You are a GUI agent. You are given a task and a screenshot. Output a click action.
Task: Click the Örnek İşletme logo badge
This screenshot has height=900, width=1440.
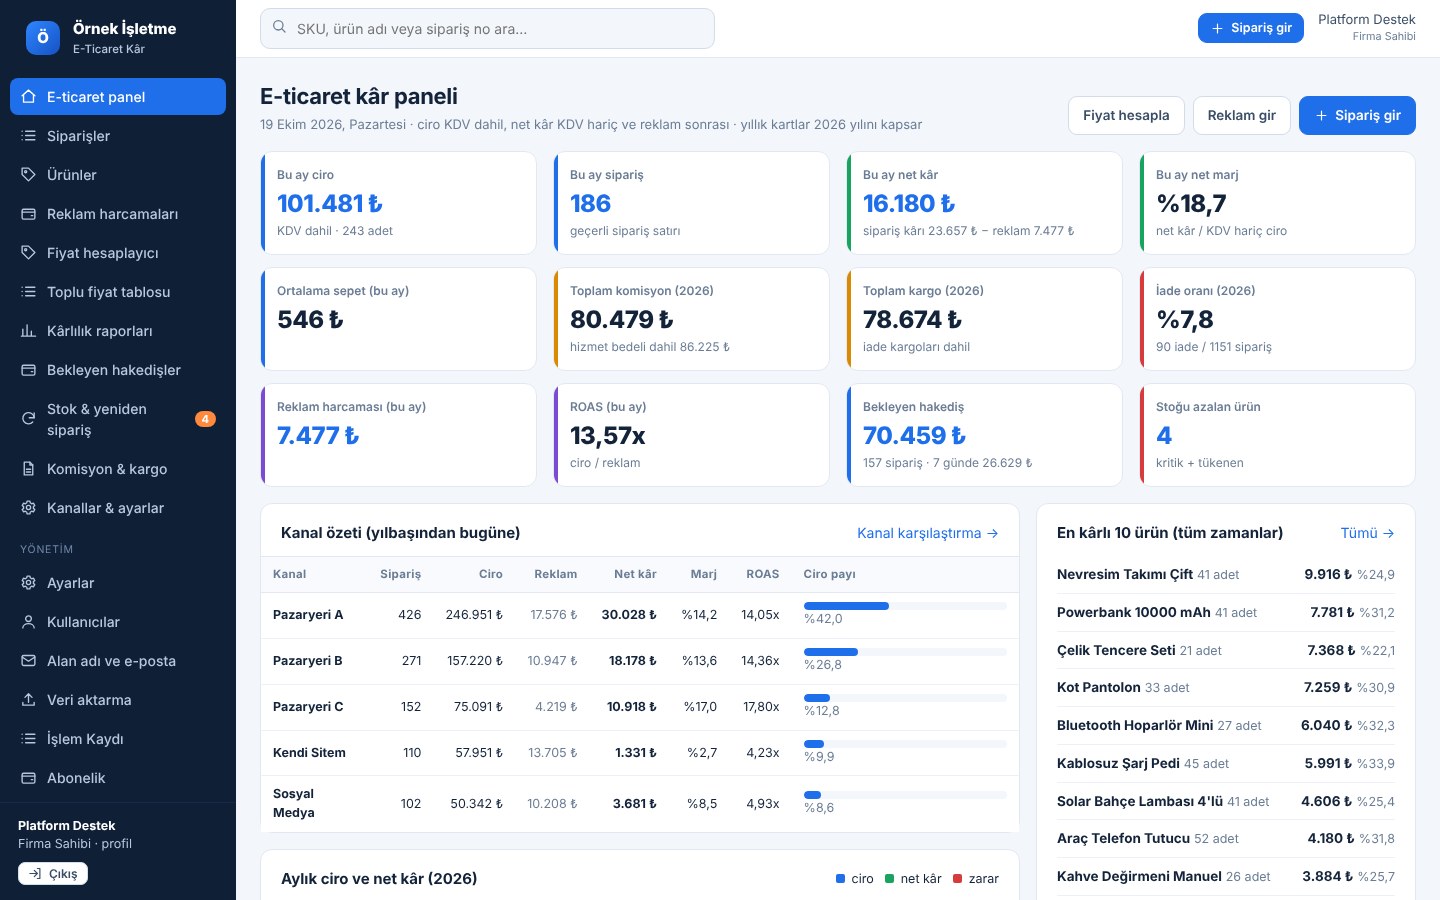pyautogui.click(x=43, y=38)
